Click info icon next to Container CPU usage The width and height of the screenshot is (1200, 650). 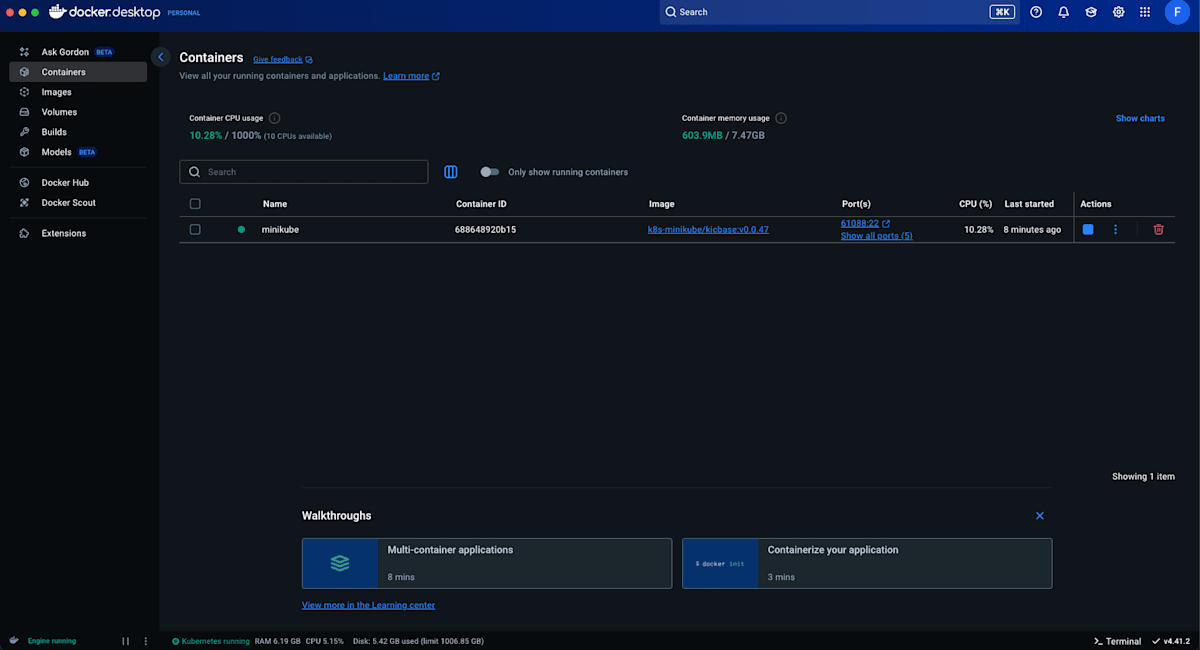pos(274,118)
